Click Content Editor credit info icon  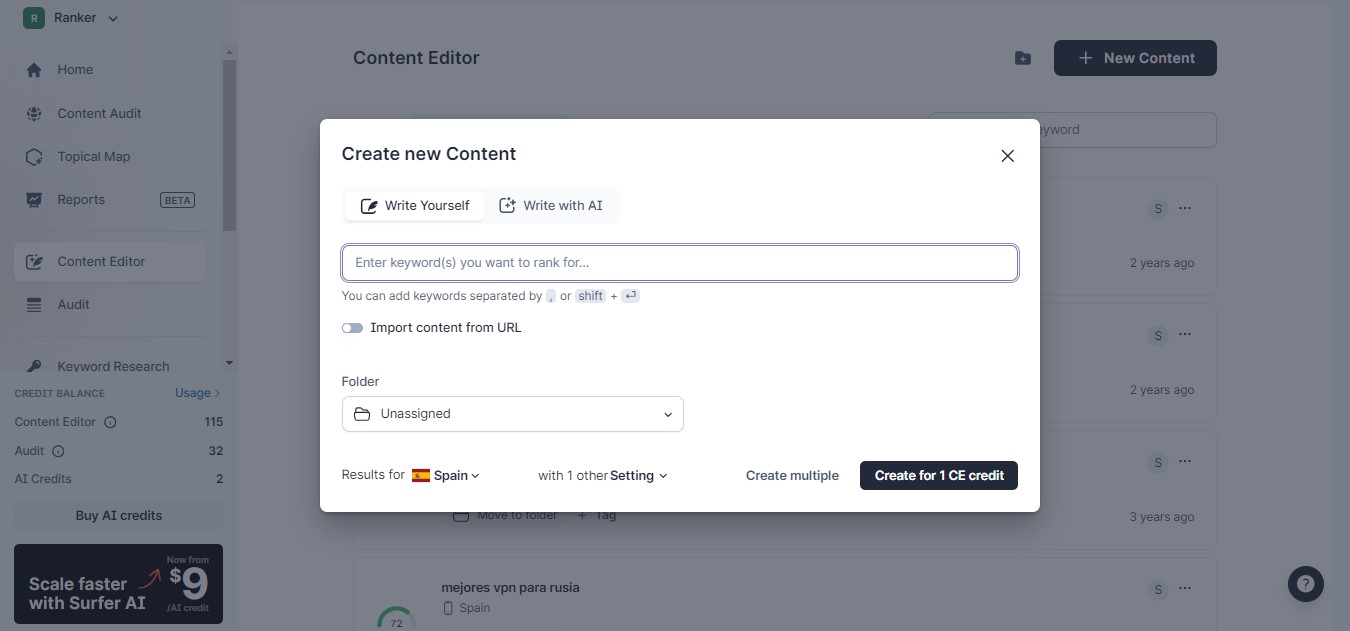(x=110, y=422)
